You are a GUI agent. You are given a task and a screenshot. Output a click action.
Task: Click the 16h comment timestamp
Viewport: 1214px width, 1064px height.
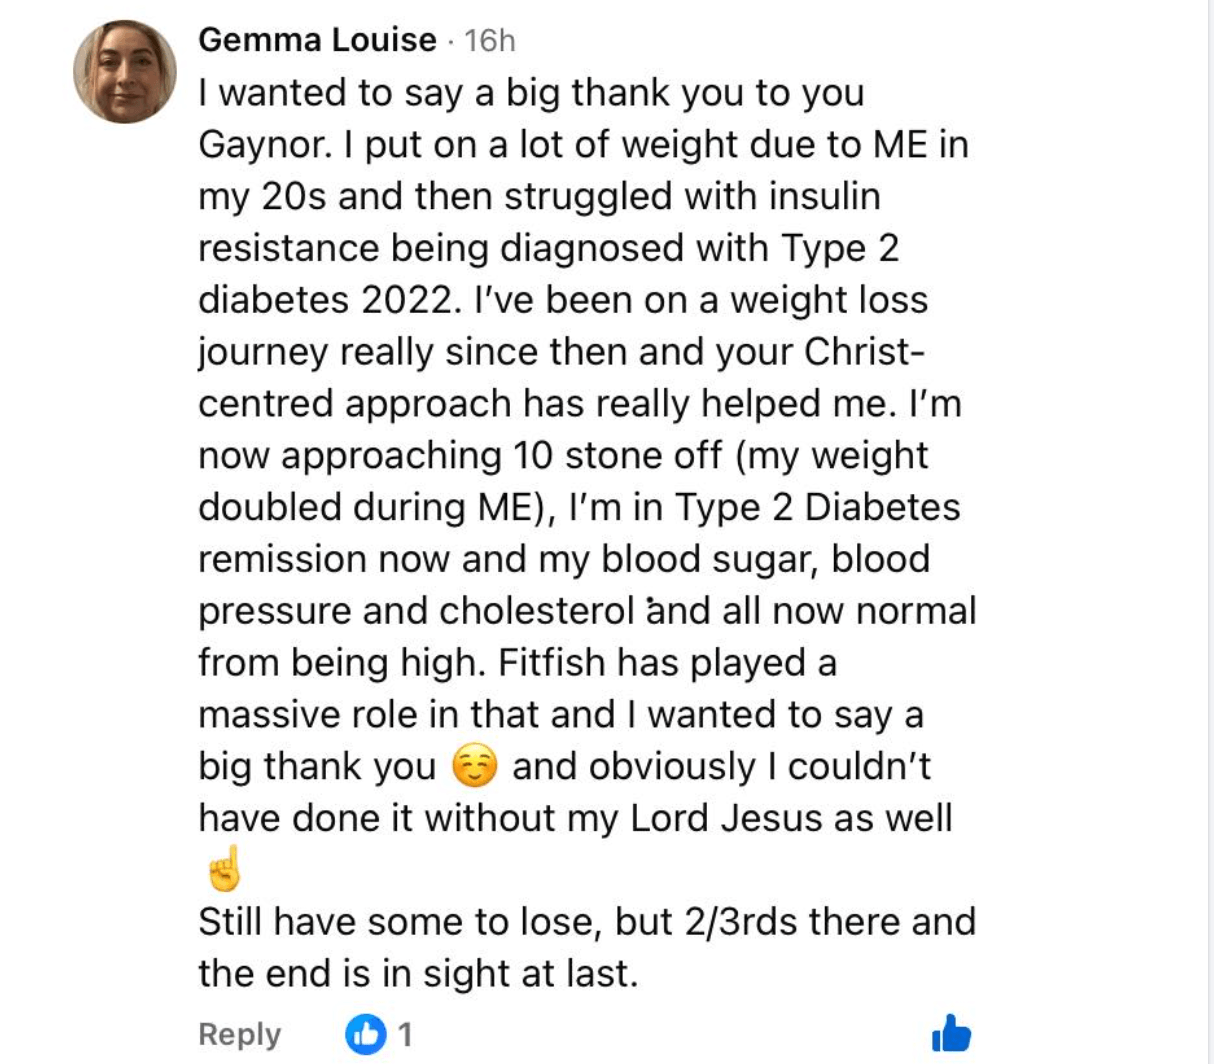pyautogui.click(x=490, y=40)
